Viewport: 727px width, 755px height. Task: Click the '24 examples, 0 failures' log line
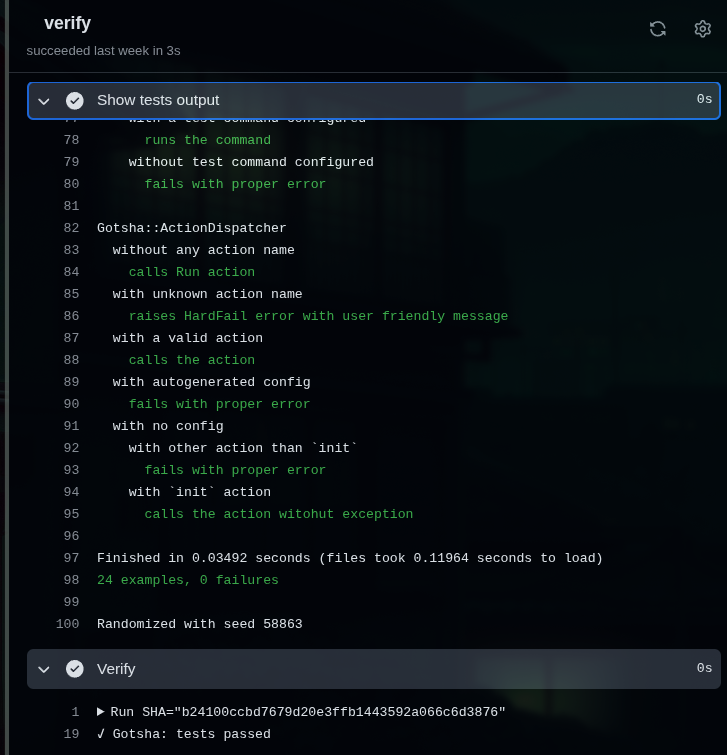tap(188, 580)
